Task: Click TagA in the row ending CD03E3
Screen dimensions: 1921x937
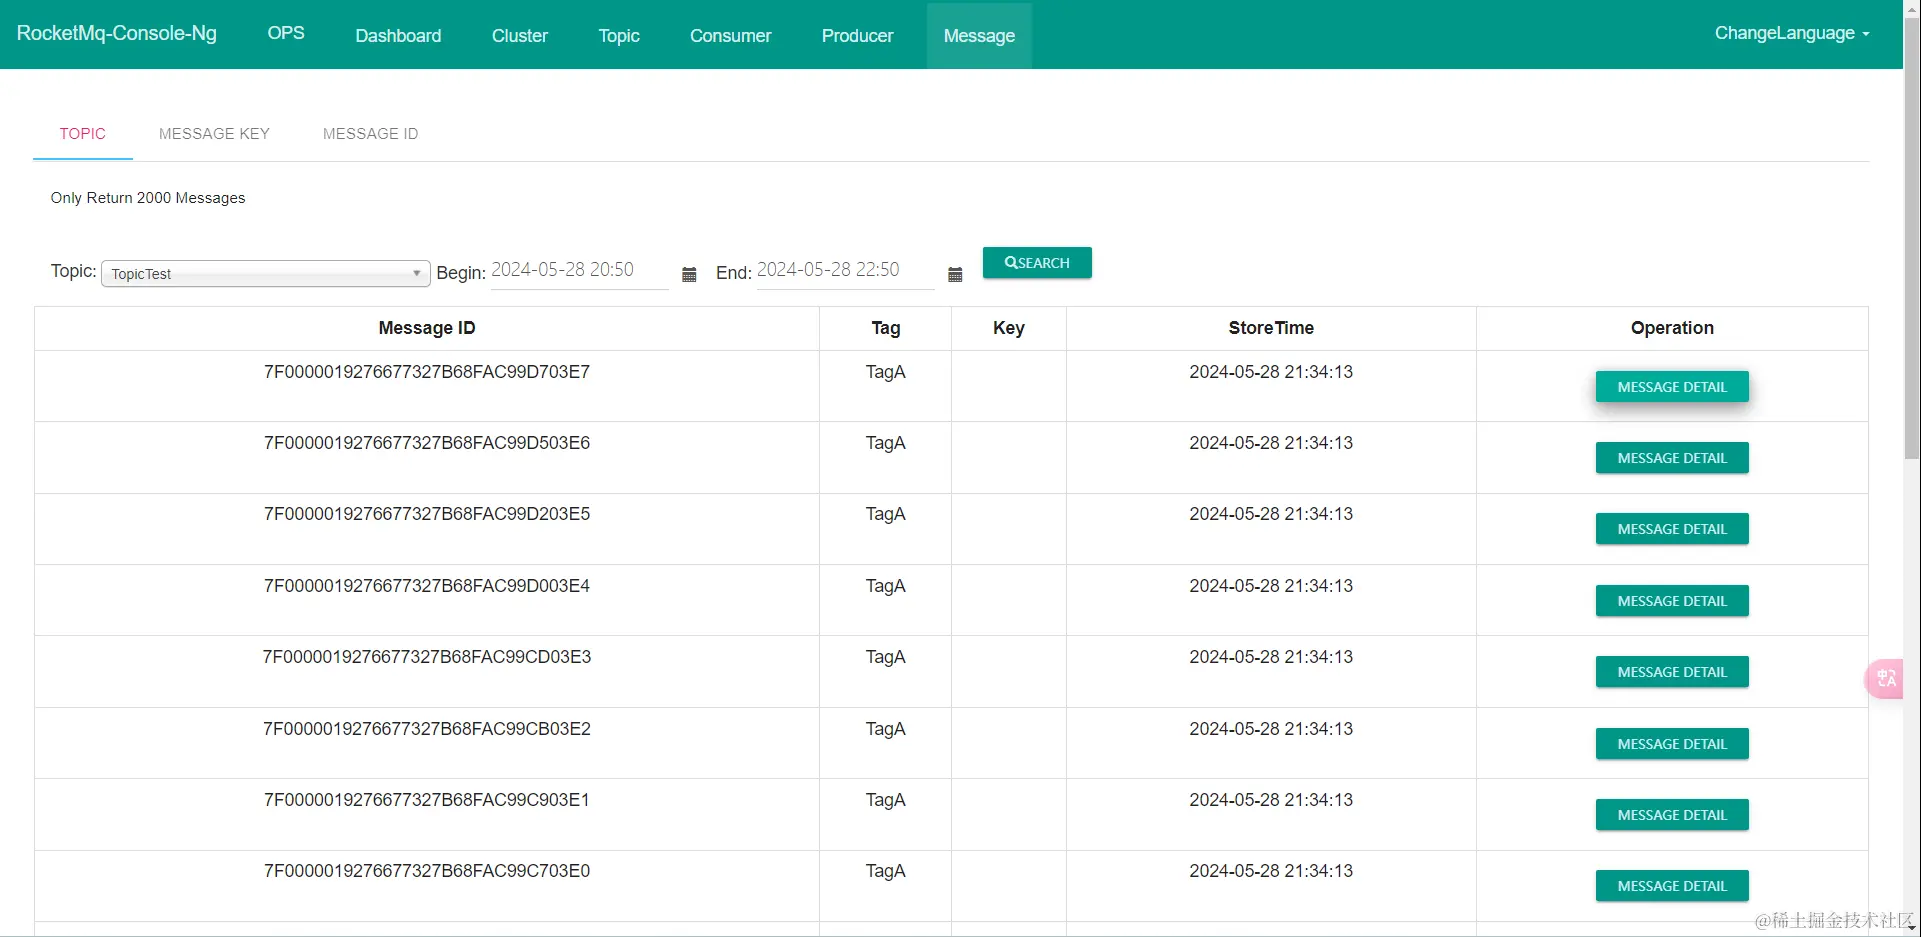Action: pos(886,657)
